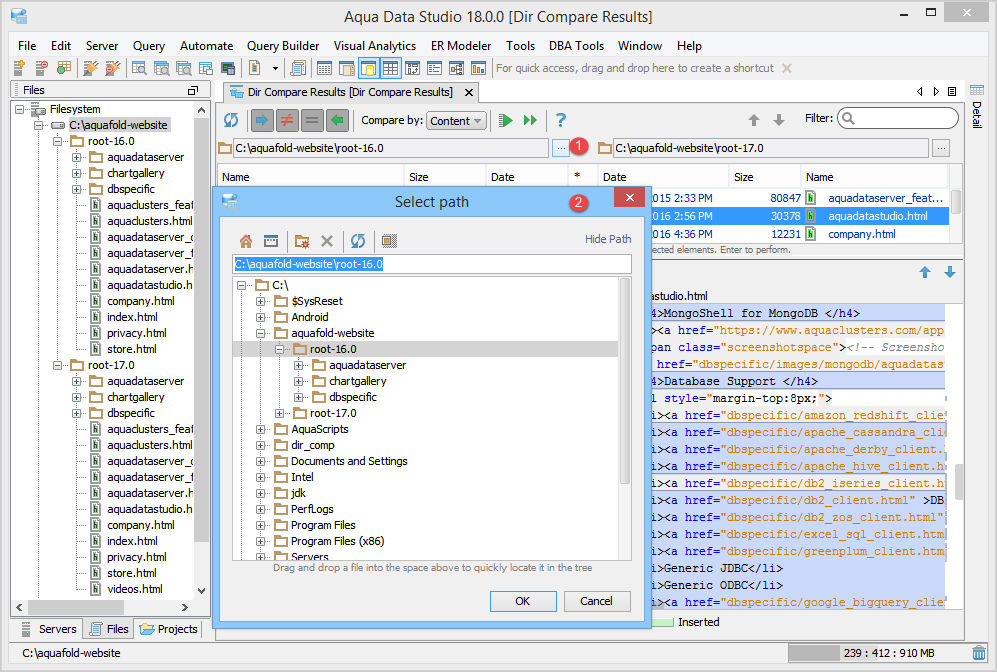
Task: Toggle the red not-equal differences filter
Action: tap(286, 120)
